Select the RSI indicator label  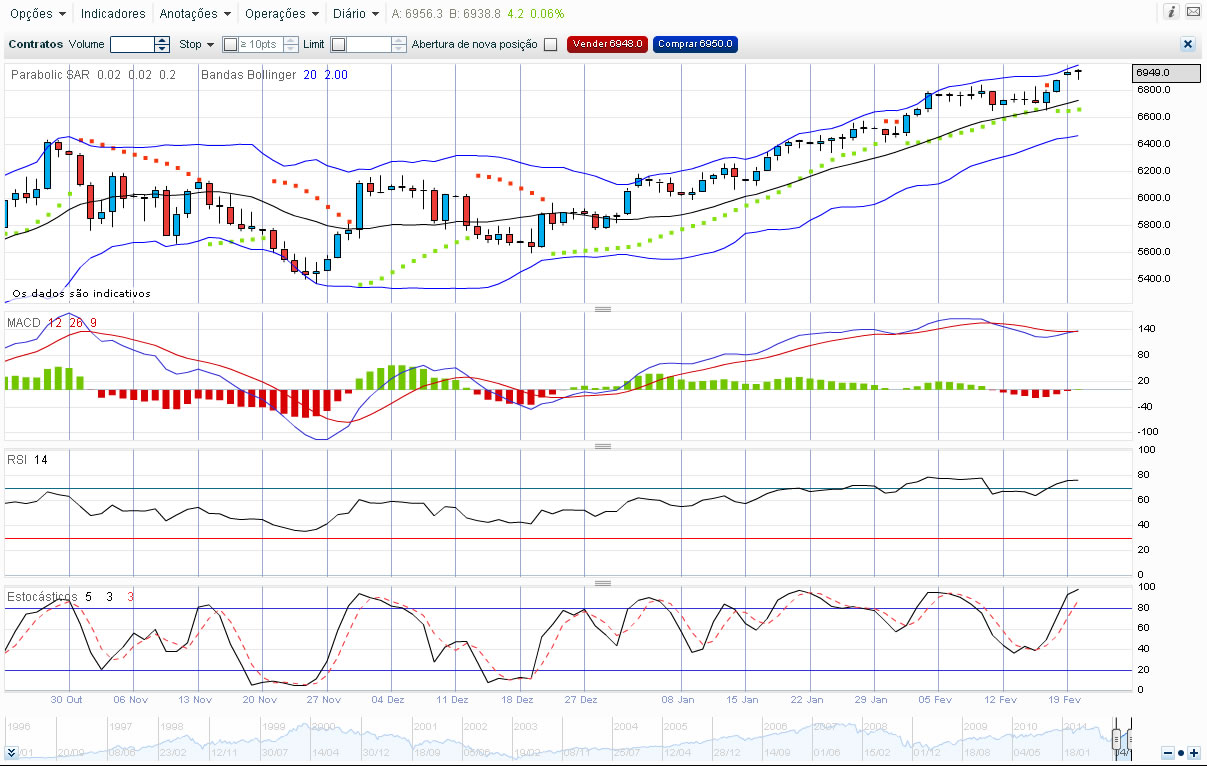[17, 460]
